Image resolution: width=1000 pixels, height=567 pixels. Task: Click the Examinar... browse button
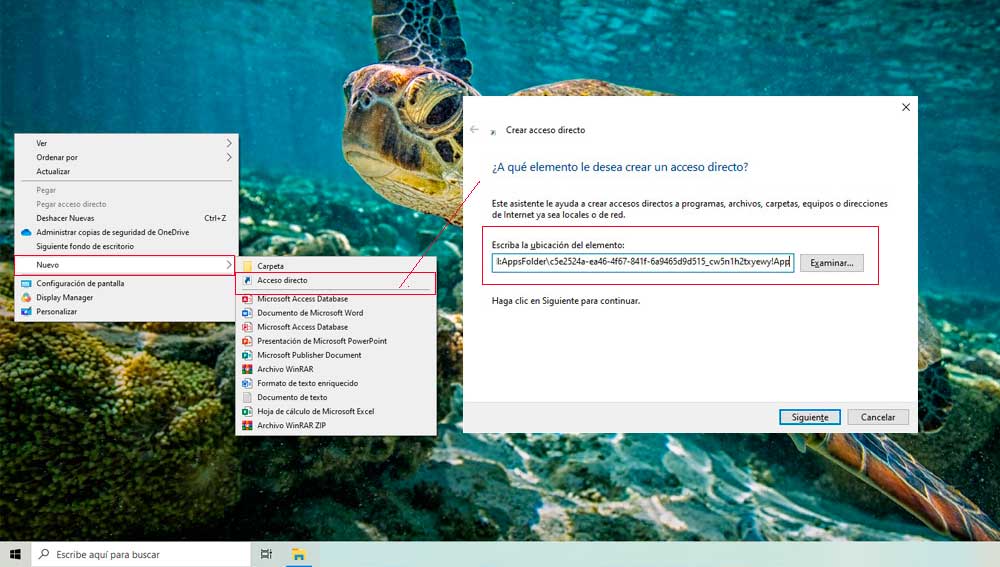832,263
